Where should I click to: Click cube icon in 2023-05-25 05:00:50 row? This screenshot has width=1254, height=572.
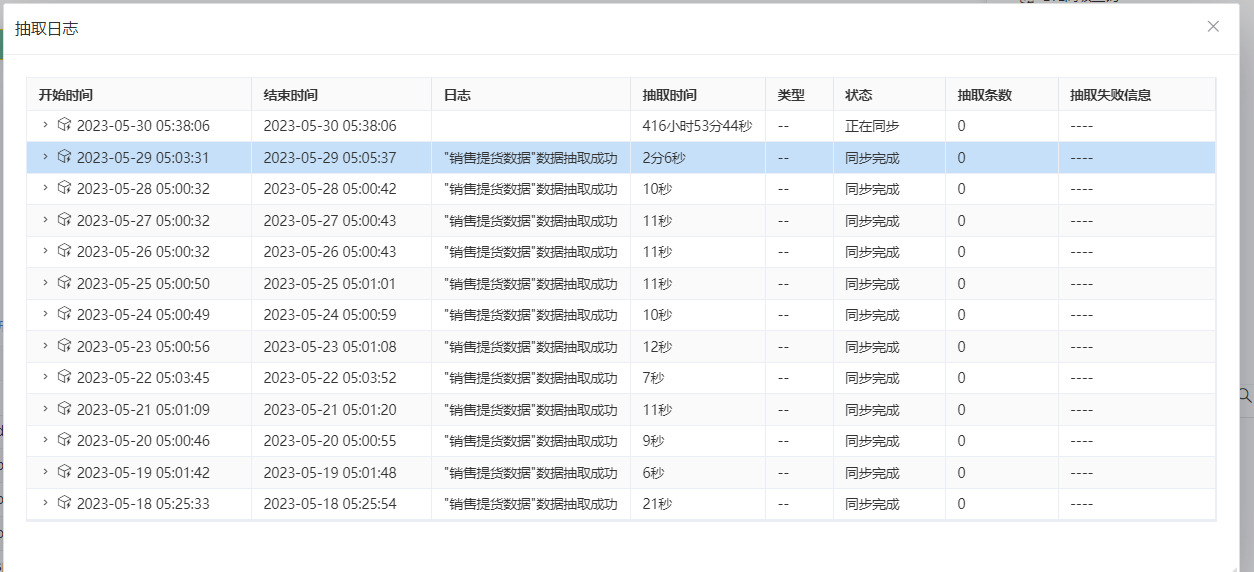(x=64, y=283)
